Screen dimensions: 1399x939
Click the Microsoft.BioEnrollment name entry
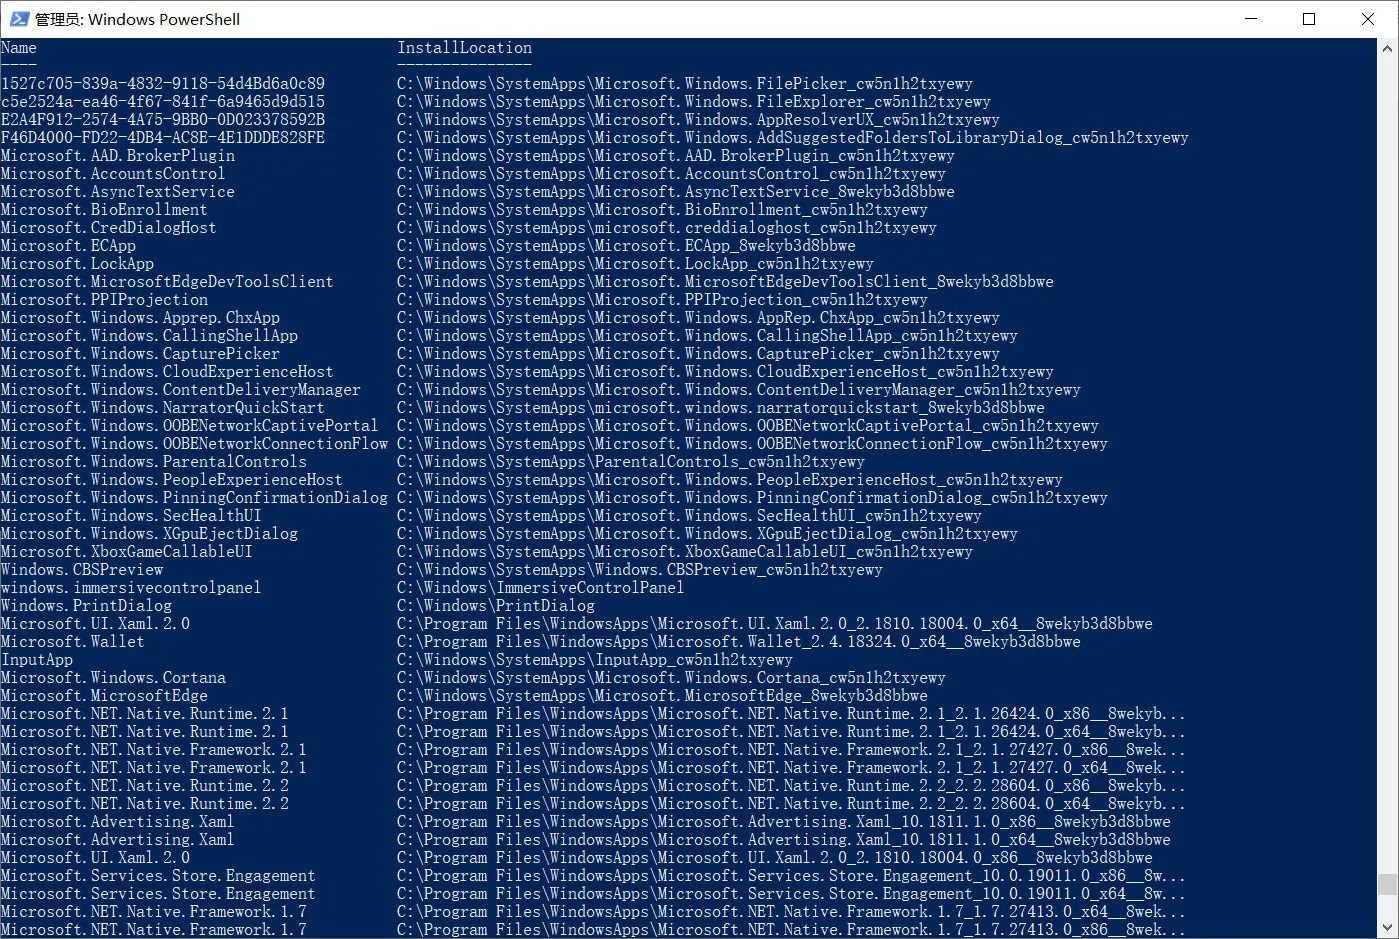[104, 210]
